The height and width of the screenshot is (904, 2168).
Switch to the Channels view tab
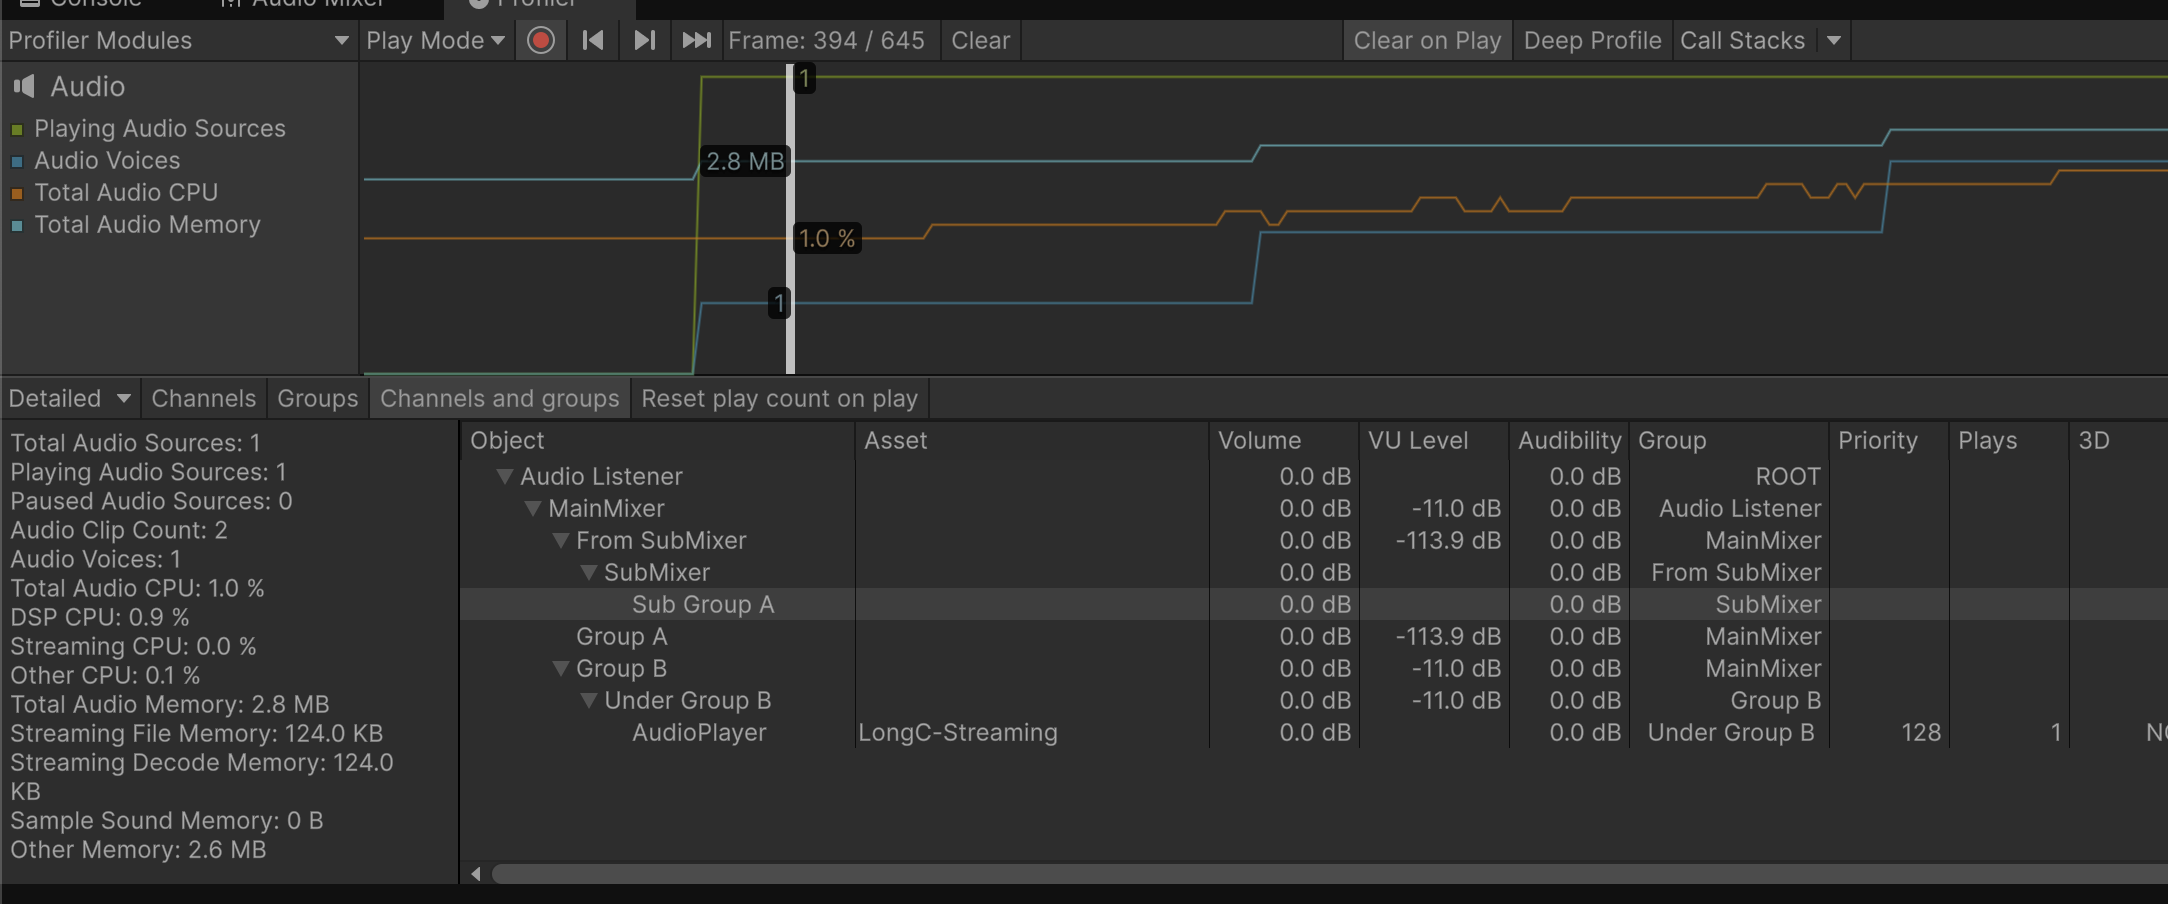point(203,399)
